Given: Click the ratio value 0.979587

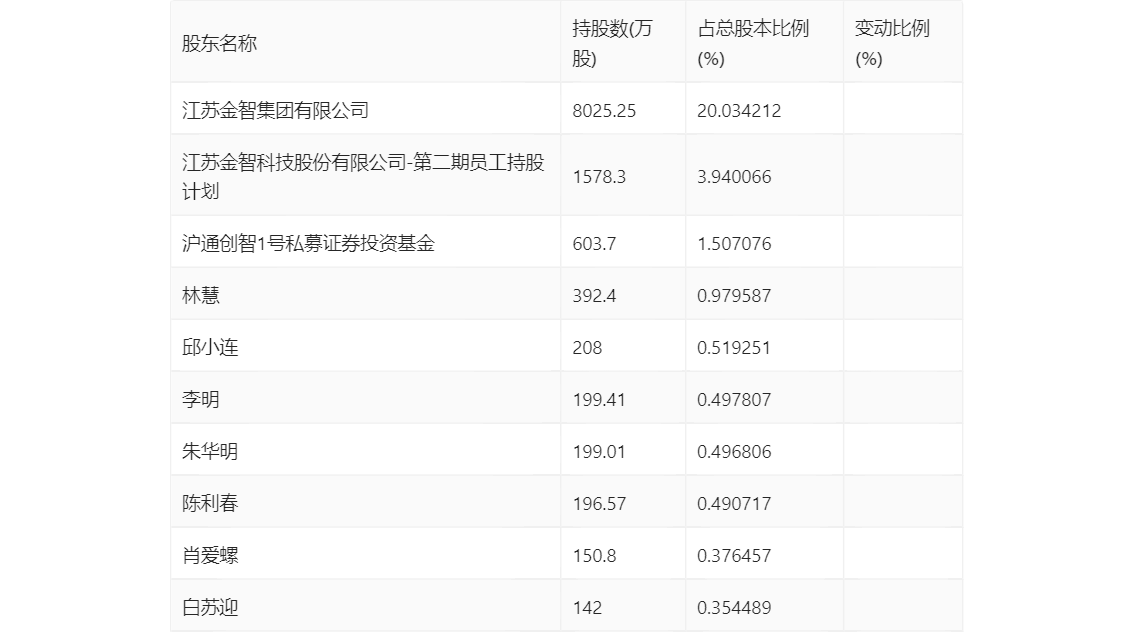Looking at the screenshot, I should (x=734, y=296).
